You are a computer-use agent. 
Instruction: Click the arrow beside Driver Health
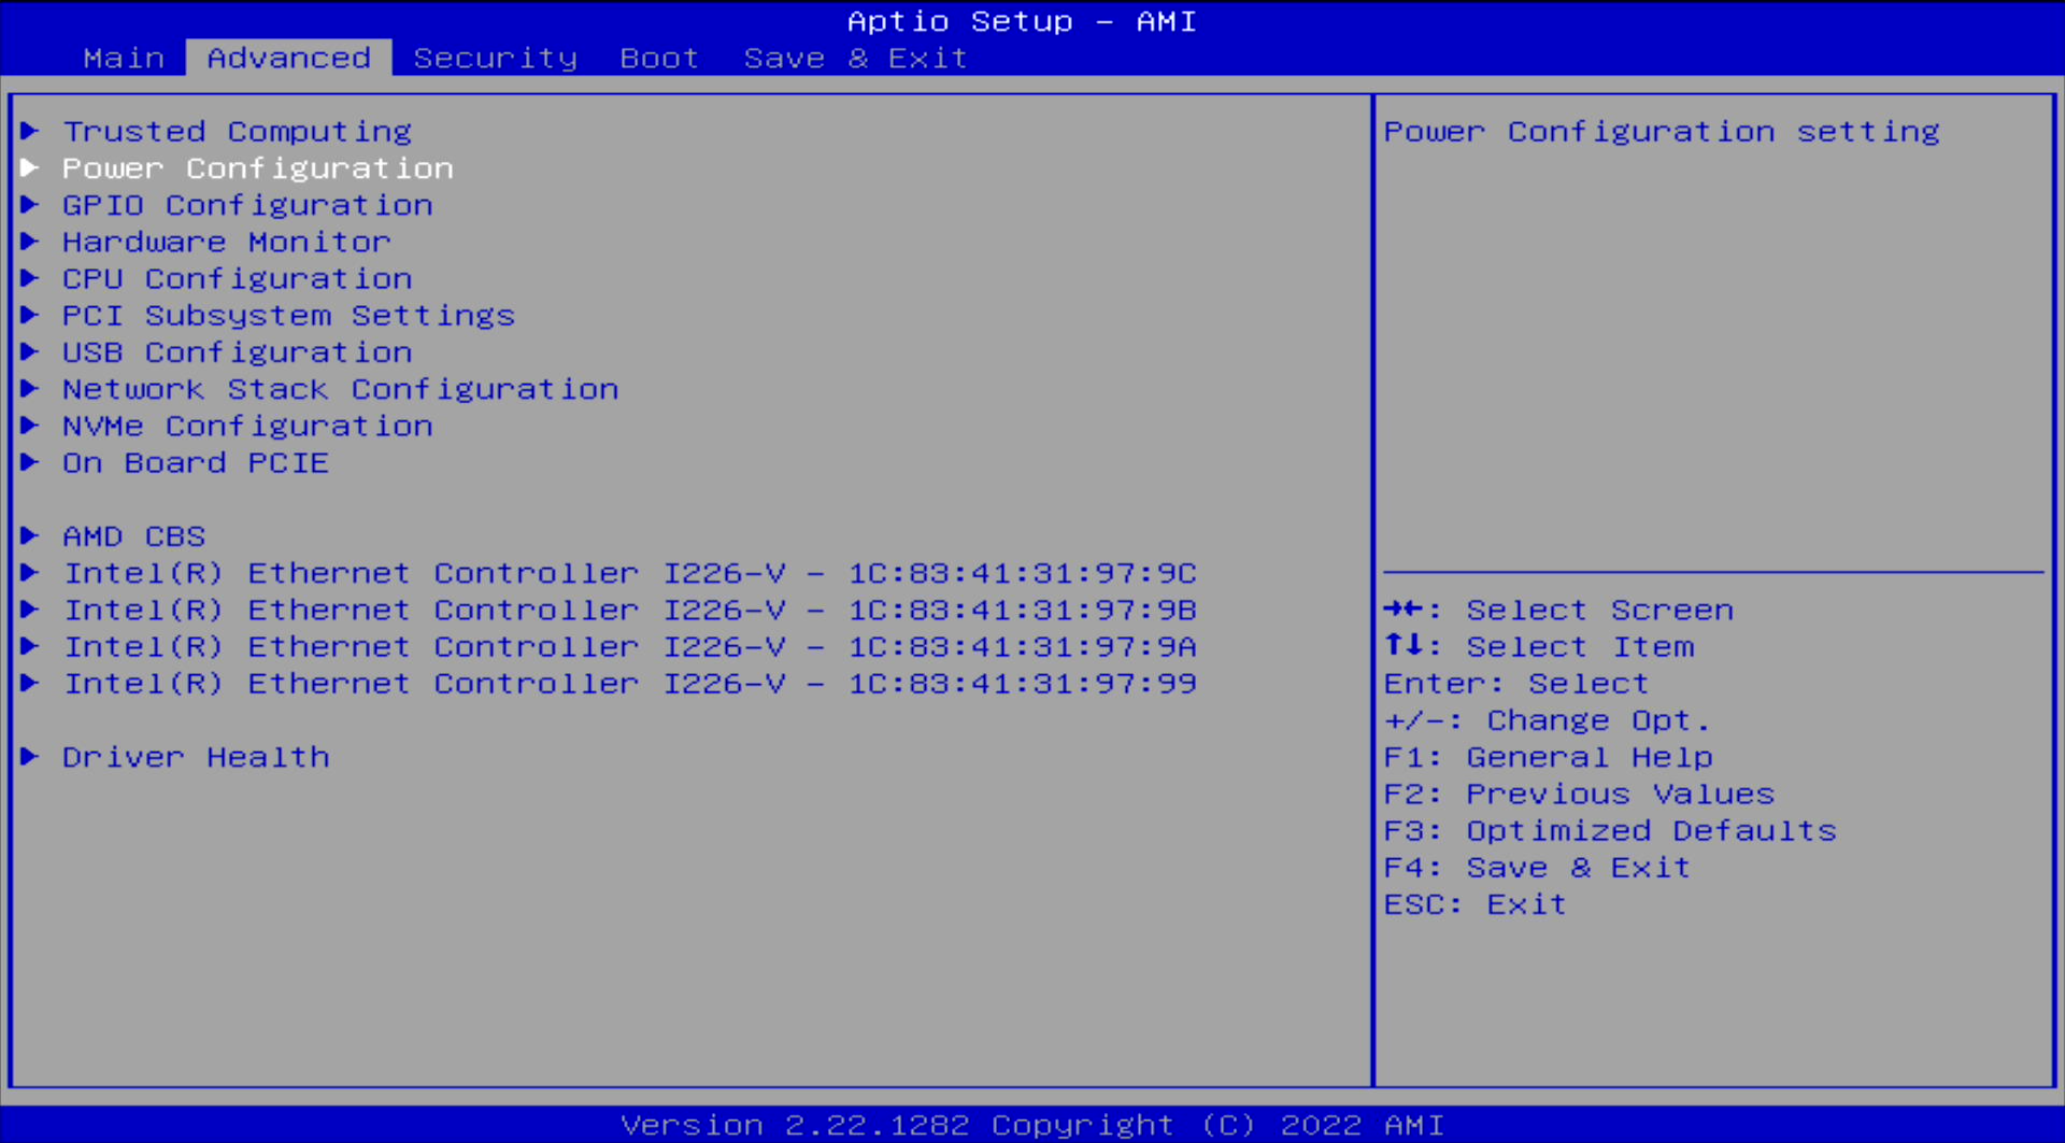(30, 756)
